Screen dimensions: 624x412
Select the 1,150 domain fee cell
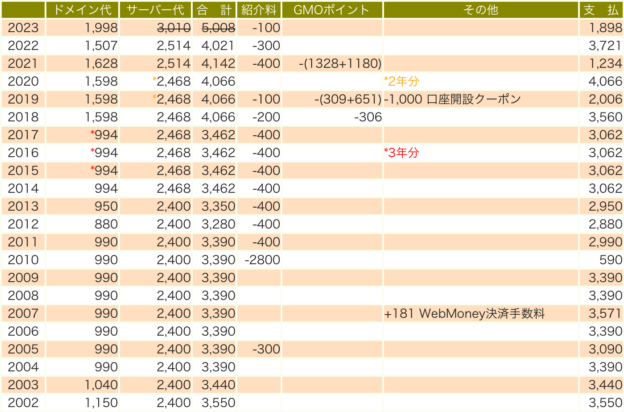click(x=97, y=403)
